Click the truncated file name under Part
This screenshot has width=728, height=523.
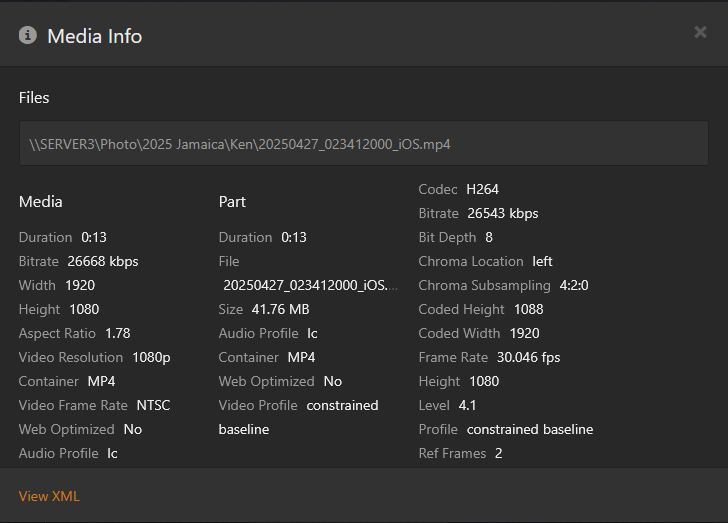(309, 285)
